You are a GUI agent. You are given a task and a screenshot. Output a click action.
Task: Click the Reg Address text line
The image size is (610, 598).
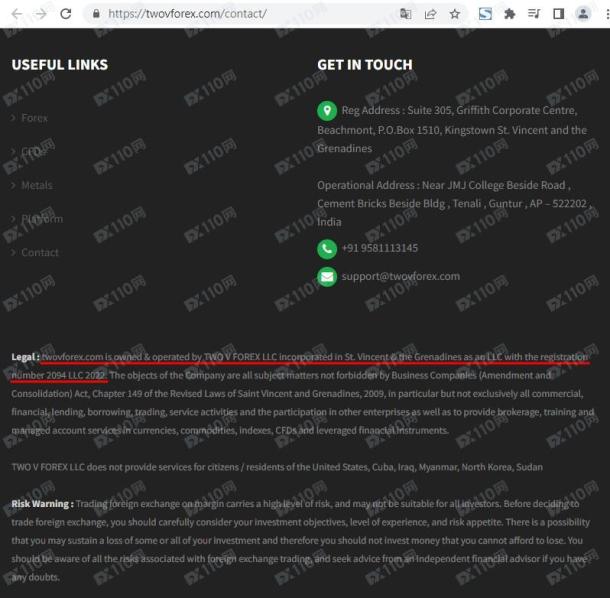click(x=459, y=110)
